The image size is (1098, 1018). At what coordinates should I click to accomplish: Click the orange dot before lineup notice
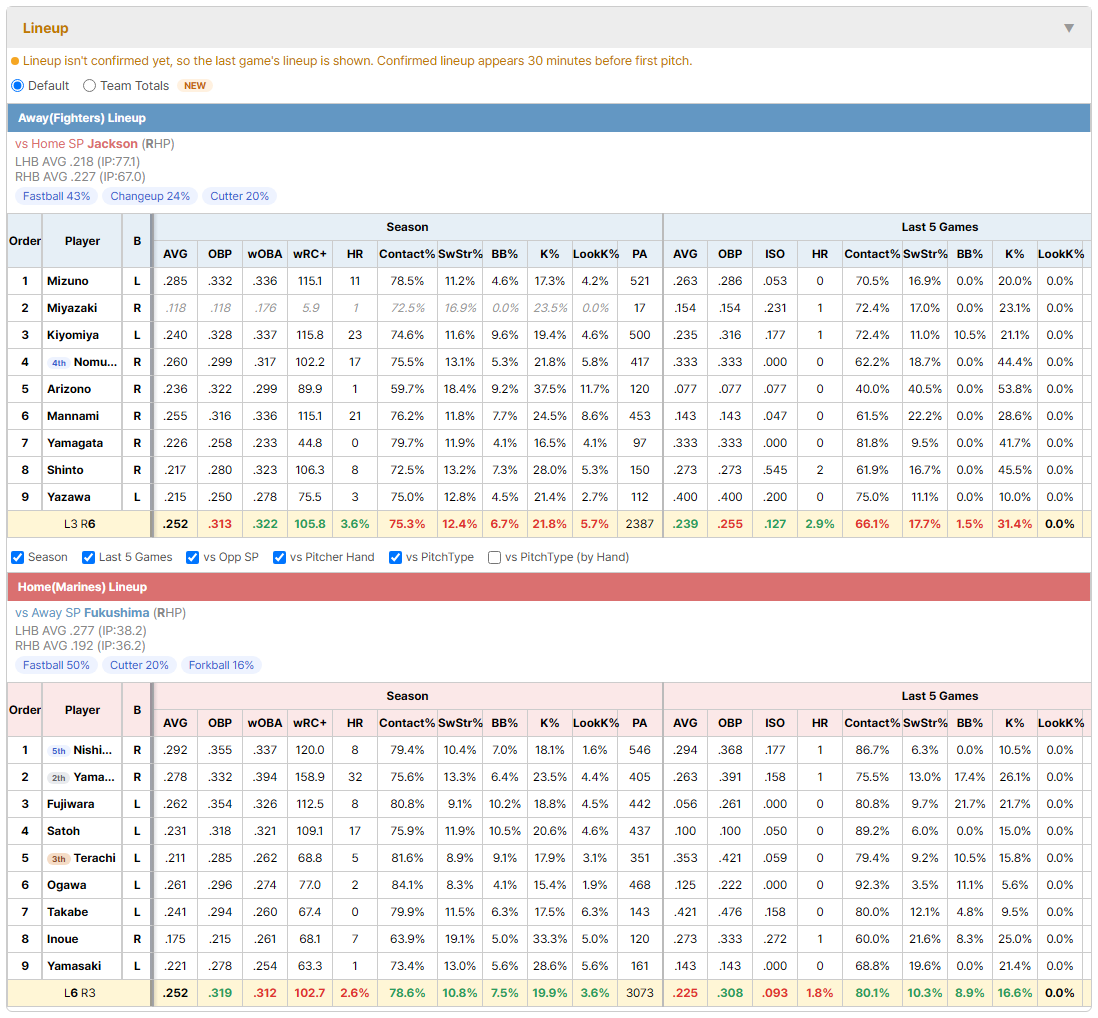point(15,62)
